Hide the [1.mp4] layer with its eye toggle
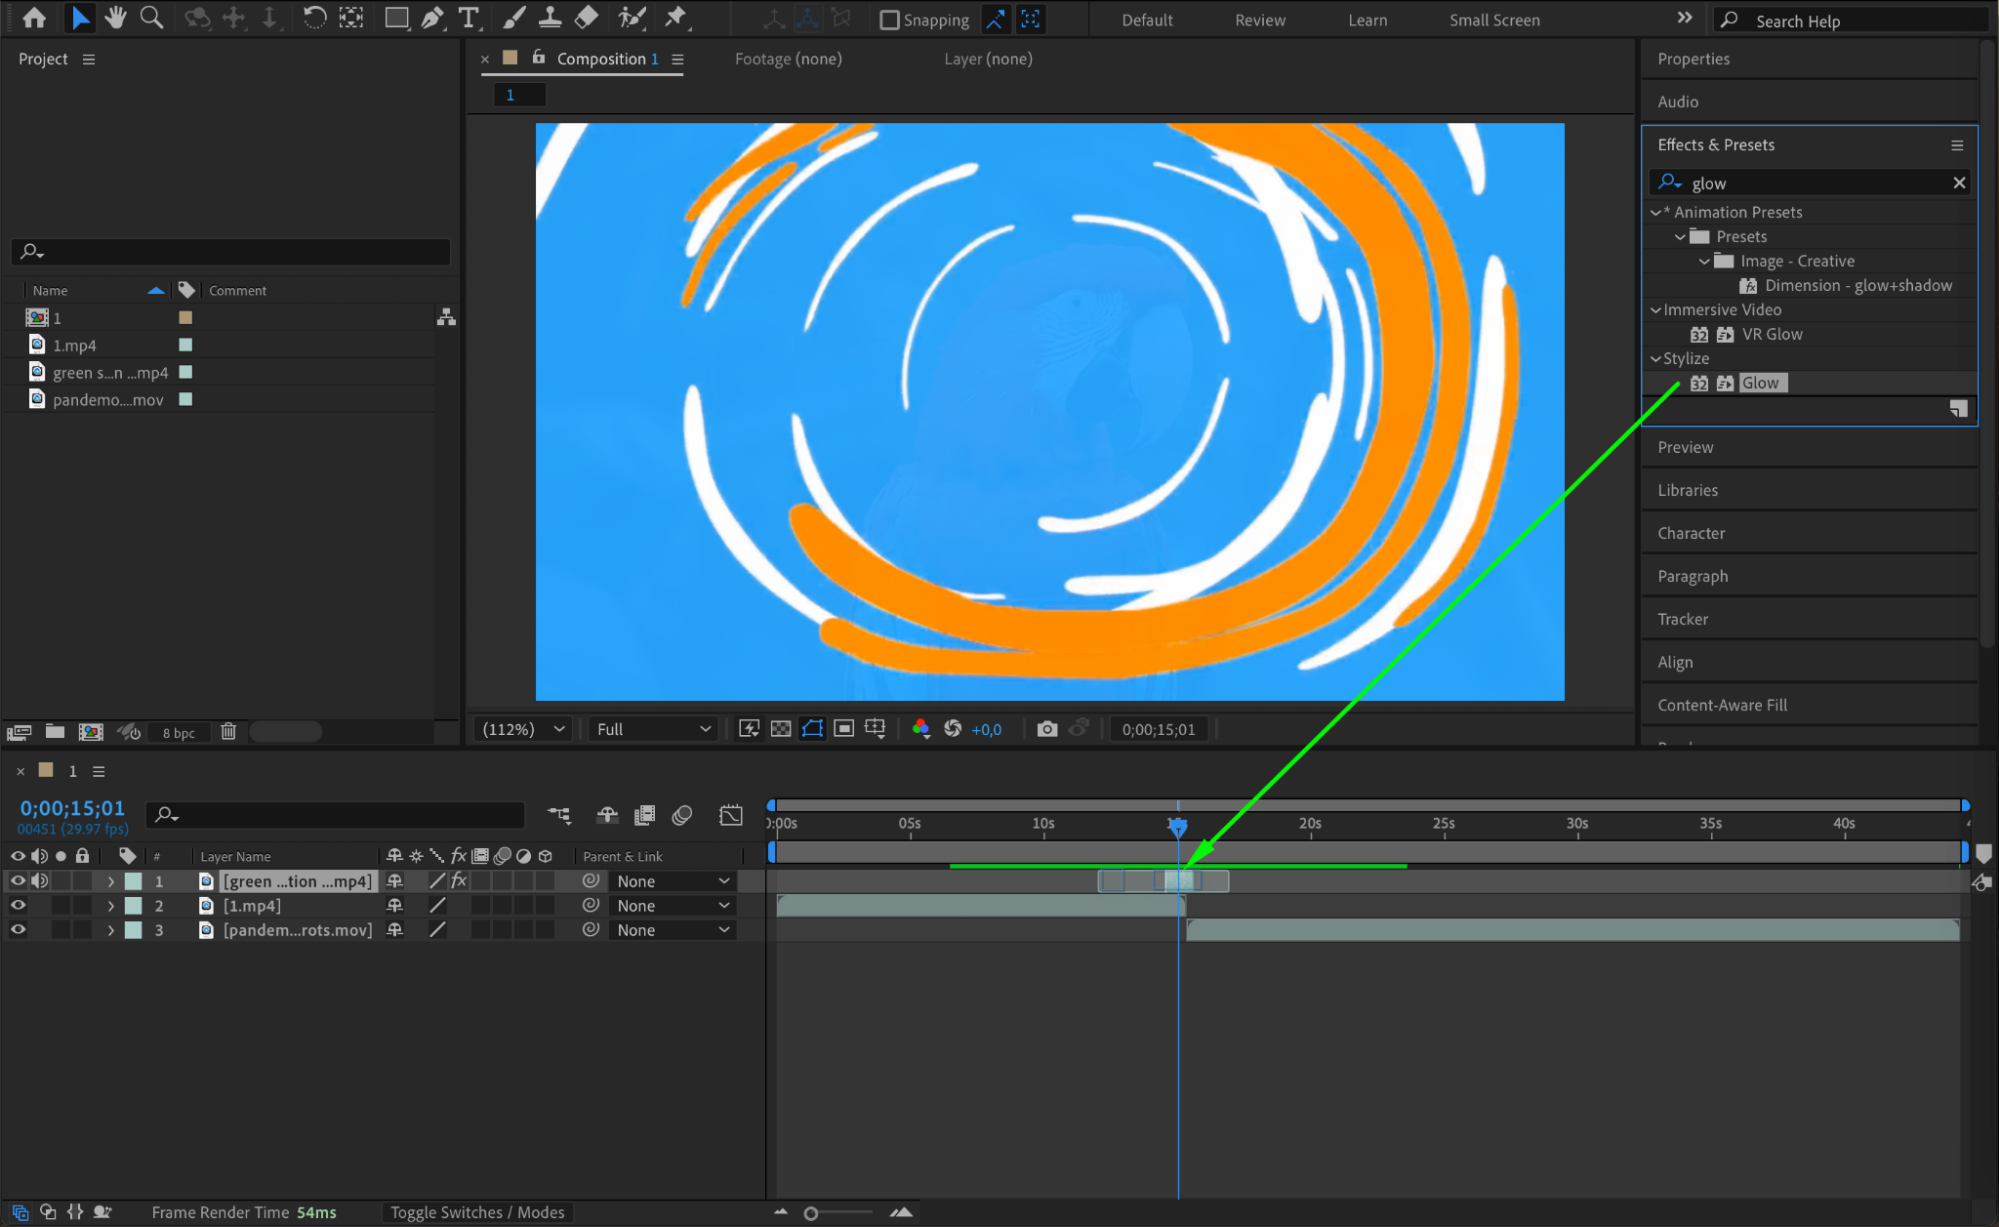1999x1227 pixels. click(17, 905)
